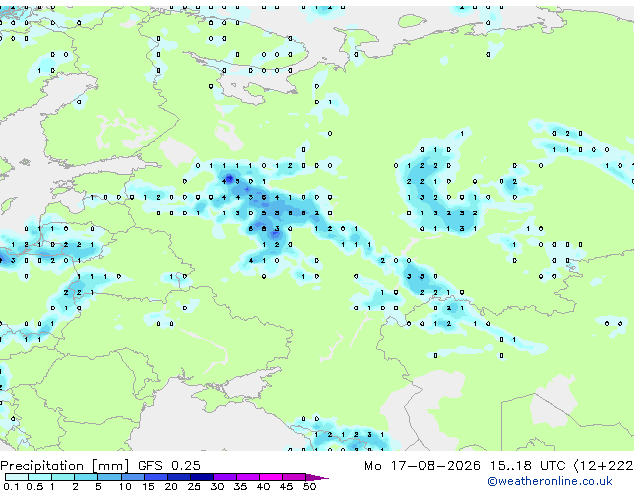Pick the 30–35 mm purple legend swatch
The height and width of the screenshot is (490, 634).
point(224,477)
